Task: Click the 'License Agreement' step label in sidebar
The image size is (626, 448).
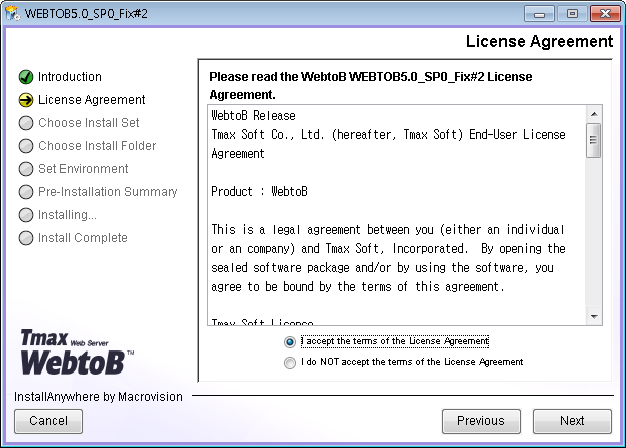Action: pos(92,100)
